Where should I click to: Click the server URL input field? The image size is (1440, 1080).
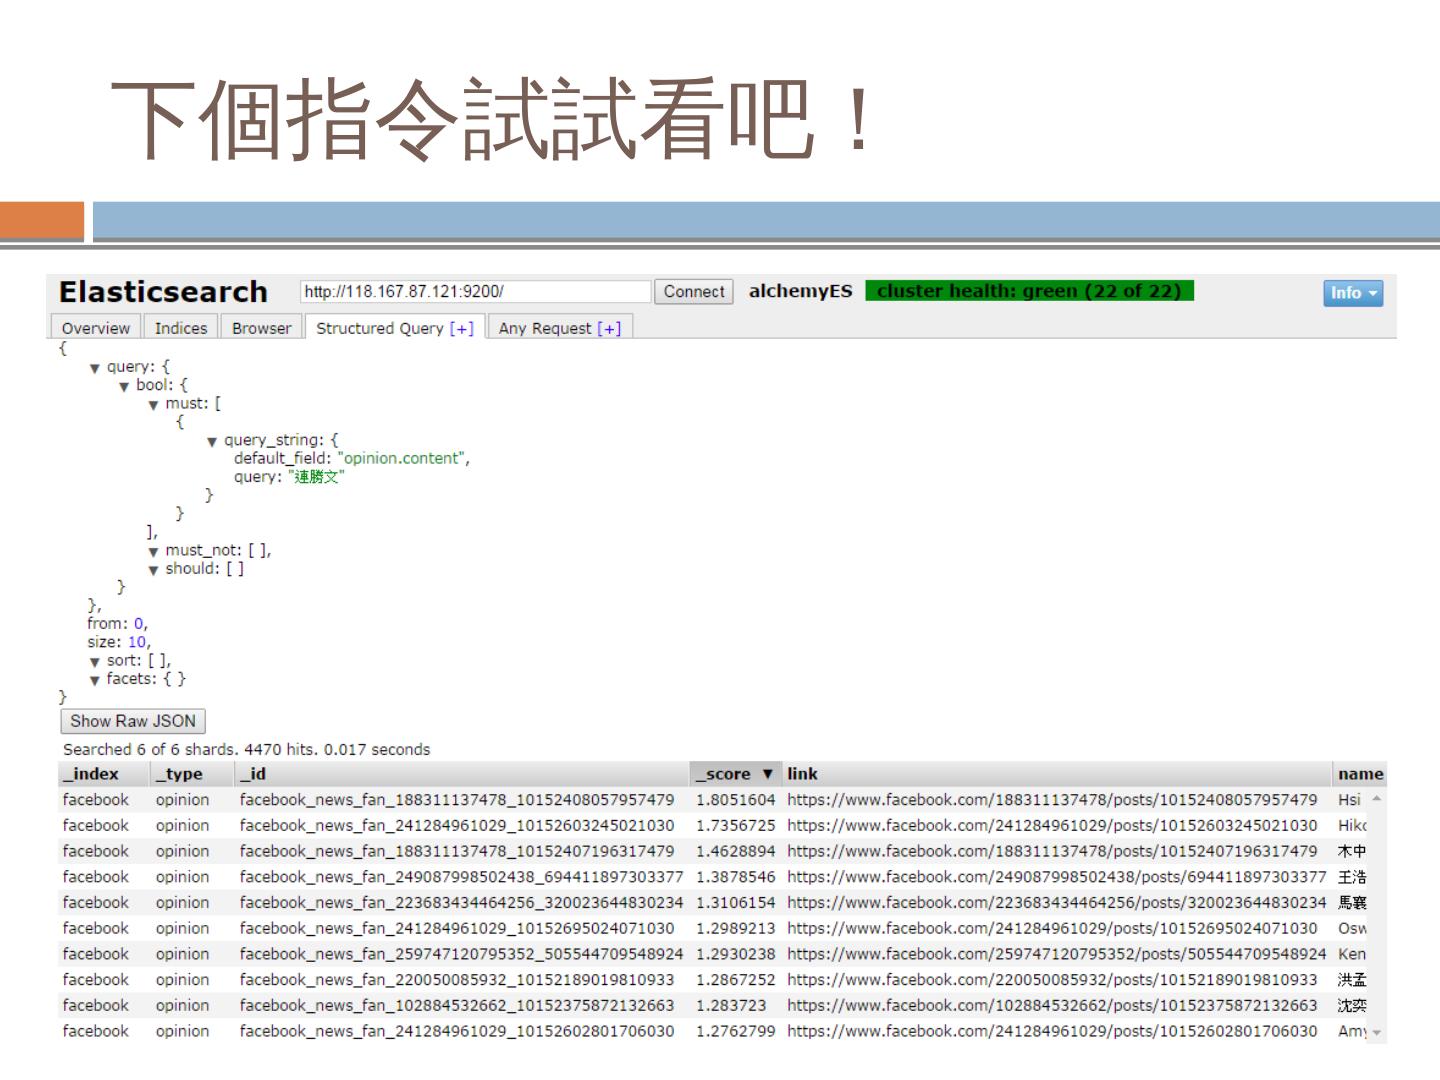coord(476,292)
